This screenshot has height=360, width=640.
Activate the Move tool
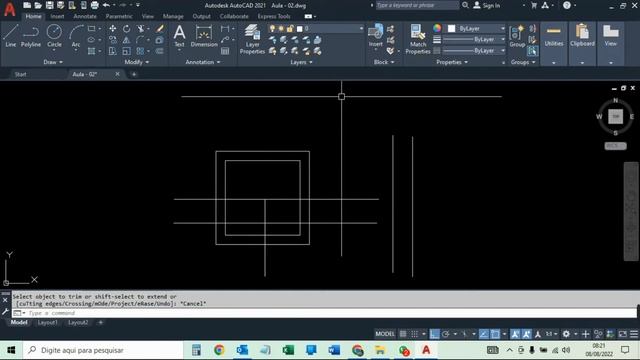point(113,29)
